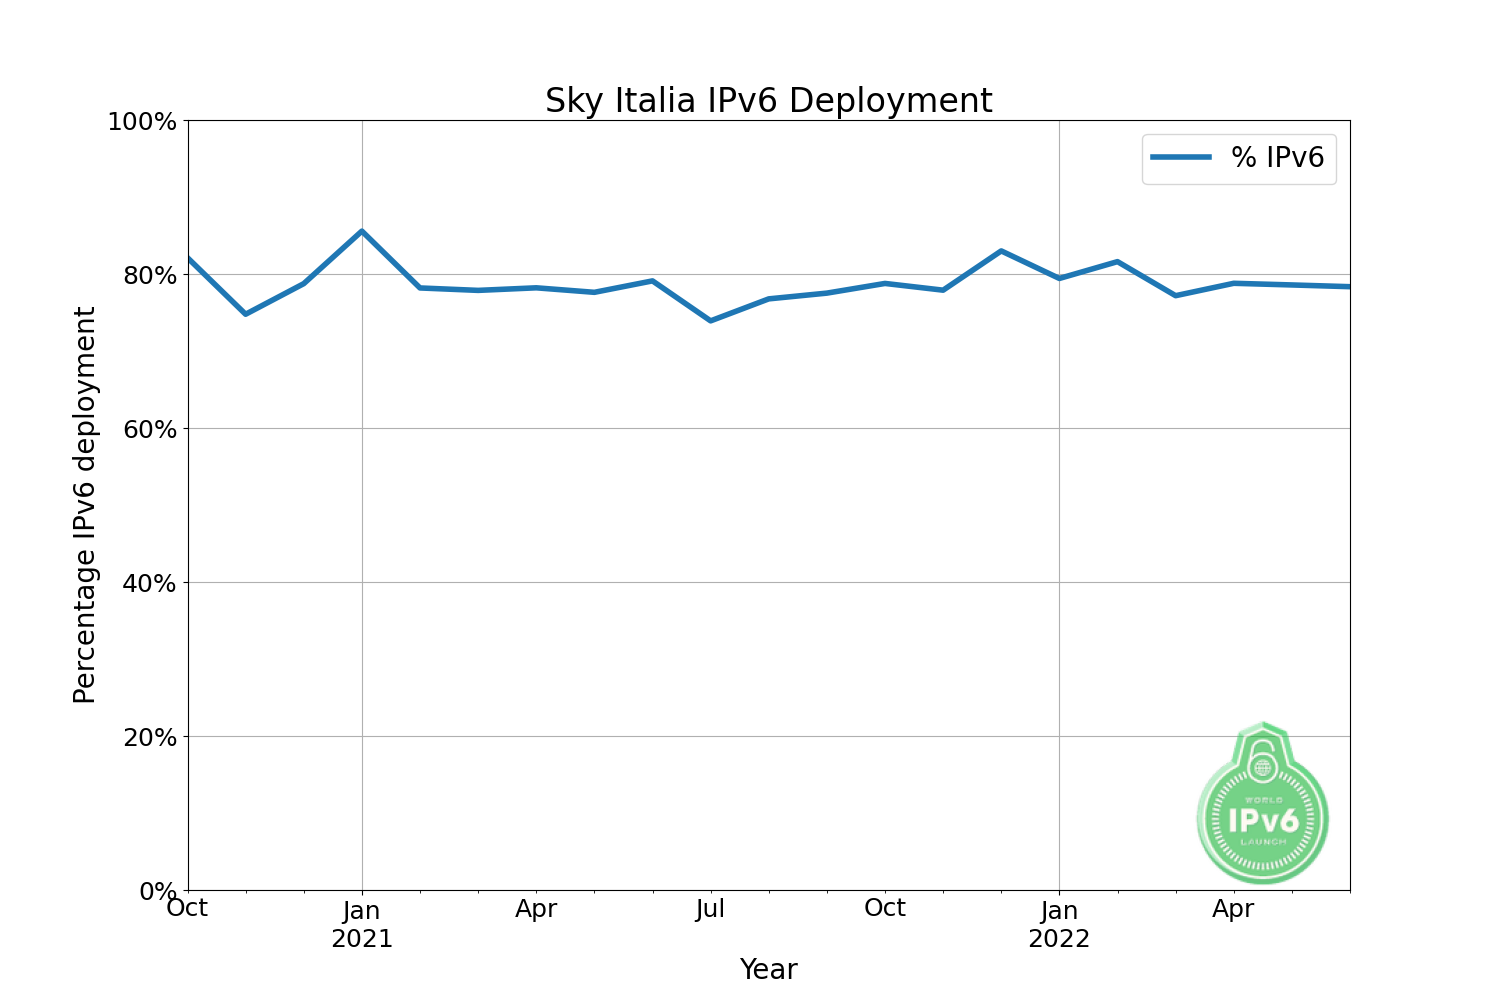
Task: Click the line's peak at December 2021
Action: (x=1001, y=251)
